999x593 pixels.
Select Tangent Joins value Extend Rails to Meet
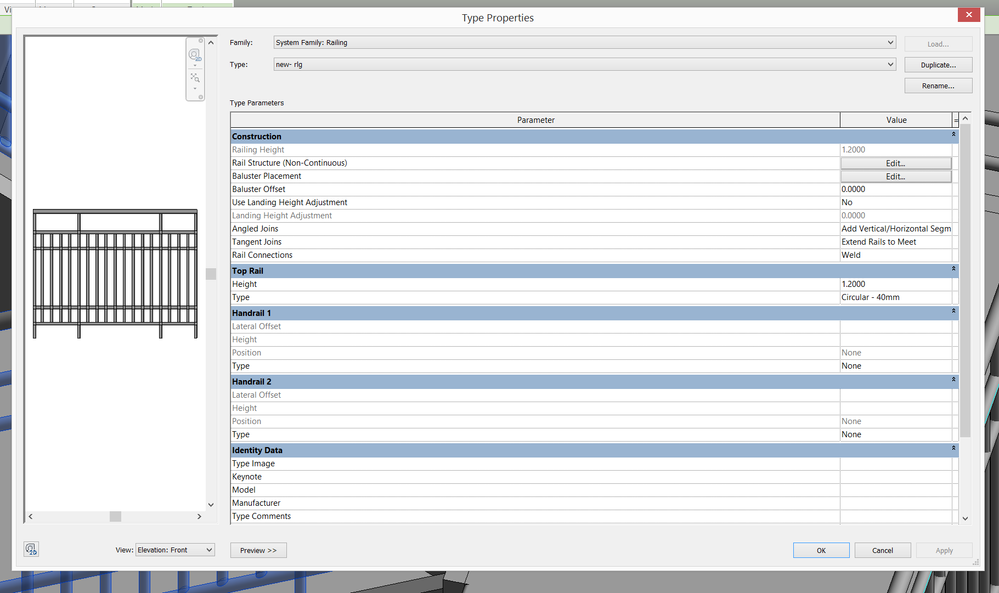[896, 242]
